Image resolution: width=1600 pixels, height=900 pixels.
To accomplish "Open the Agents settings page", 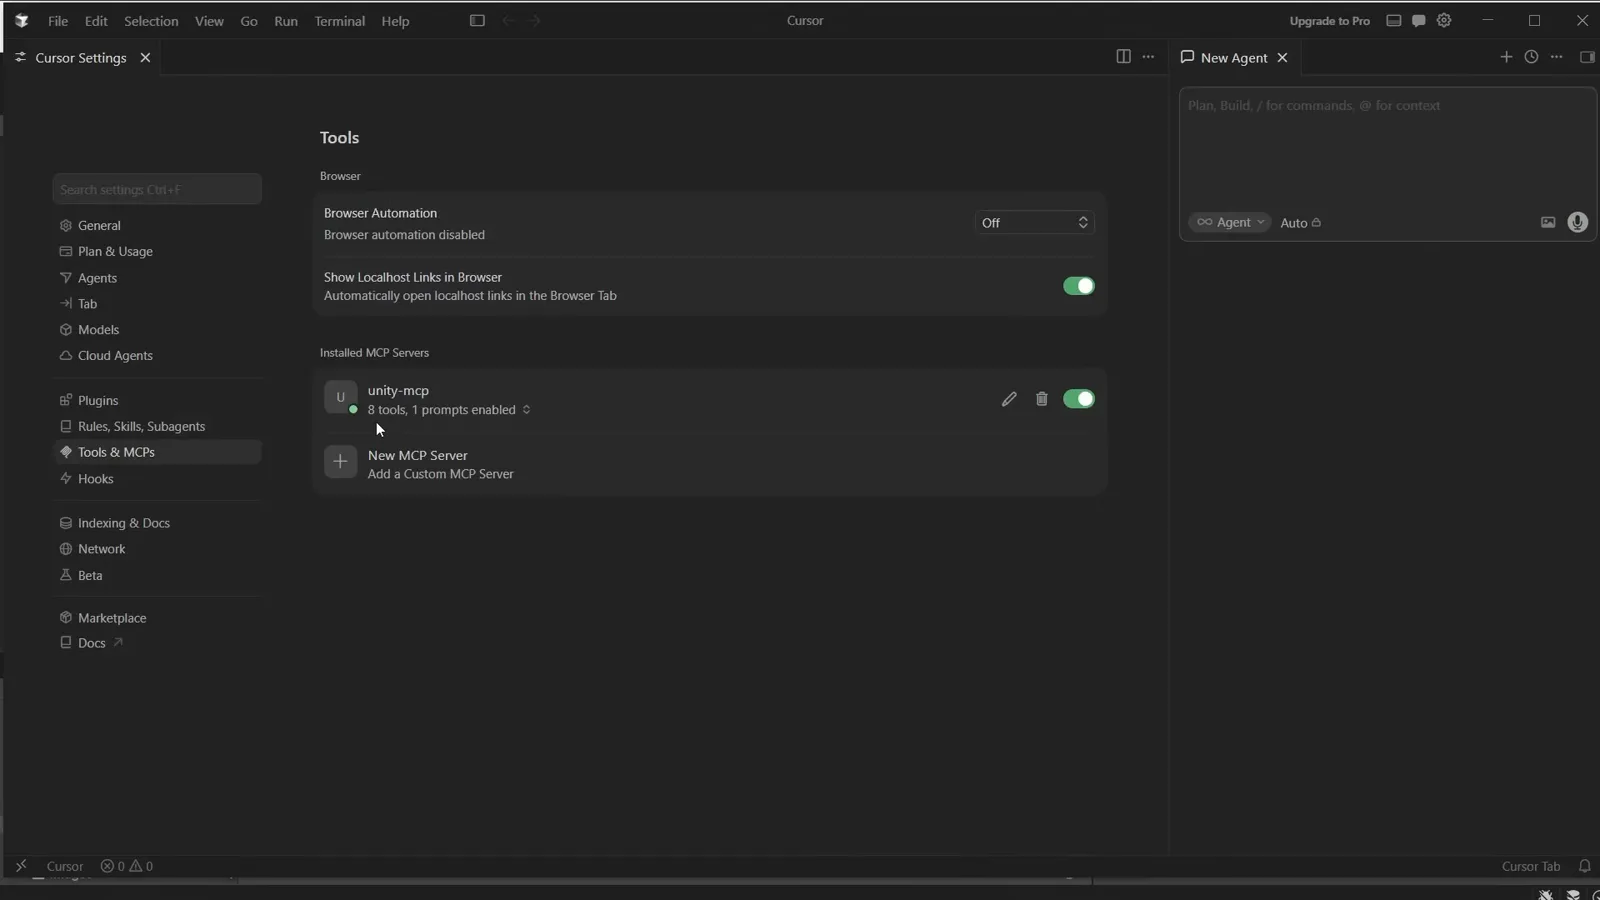I will (x=157, y=278).
